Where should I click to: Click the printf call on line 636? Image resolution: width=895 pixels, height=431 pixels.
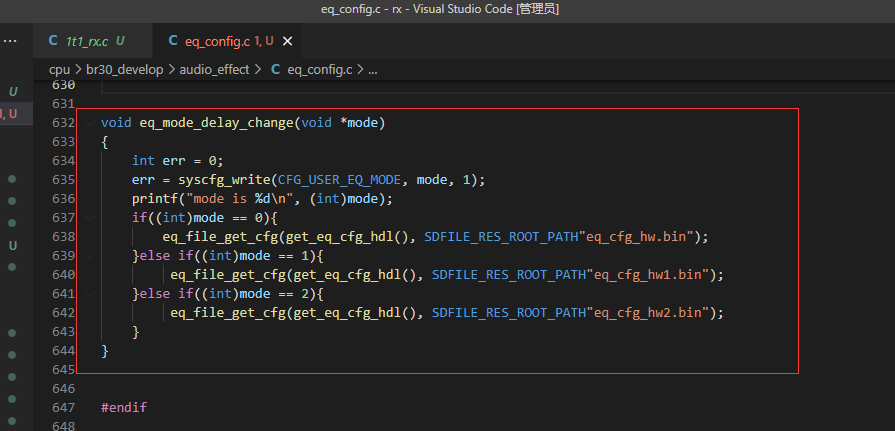pyautogui.click(x=155, y=199)
